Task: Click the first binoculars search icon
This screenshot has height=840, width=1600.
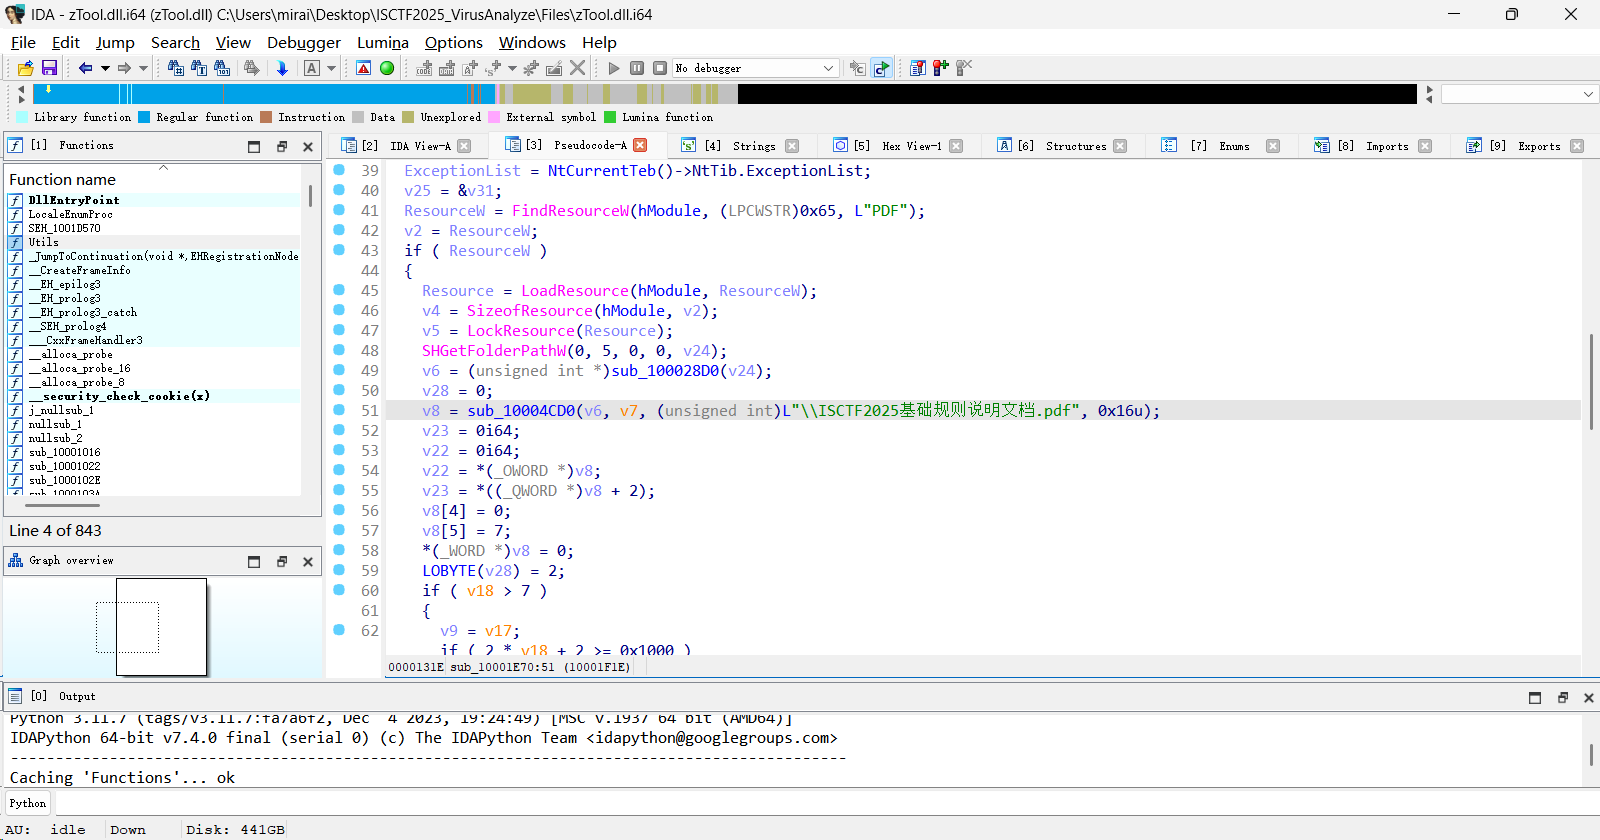Action: tap(176, 68)
